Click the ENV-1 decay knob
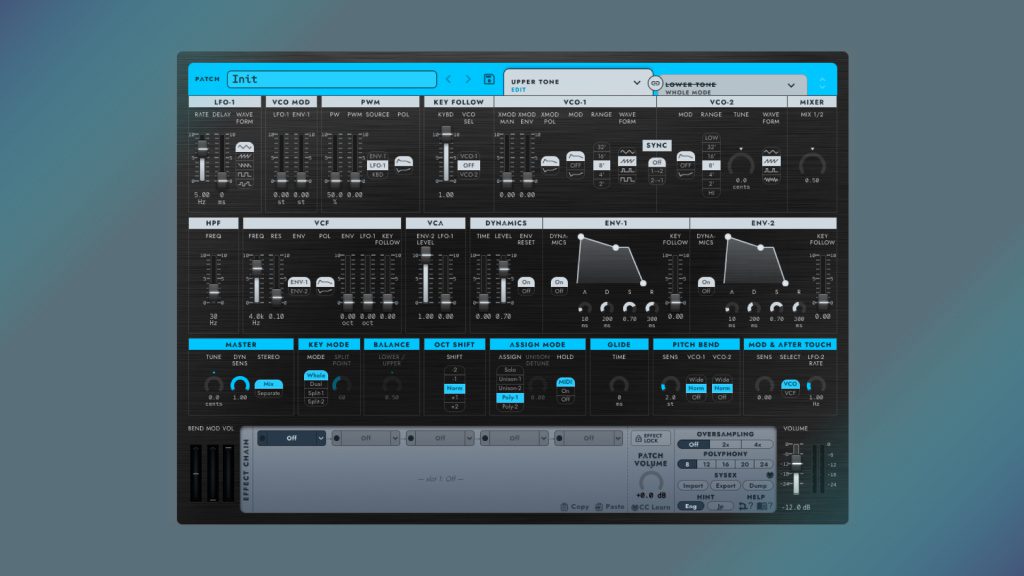Viewport: 1024px width, 576px height. click(607, 308)
